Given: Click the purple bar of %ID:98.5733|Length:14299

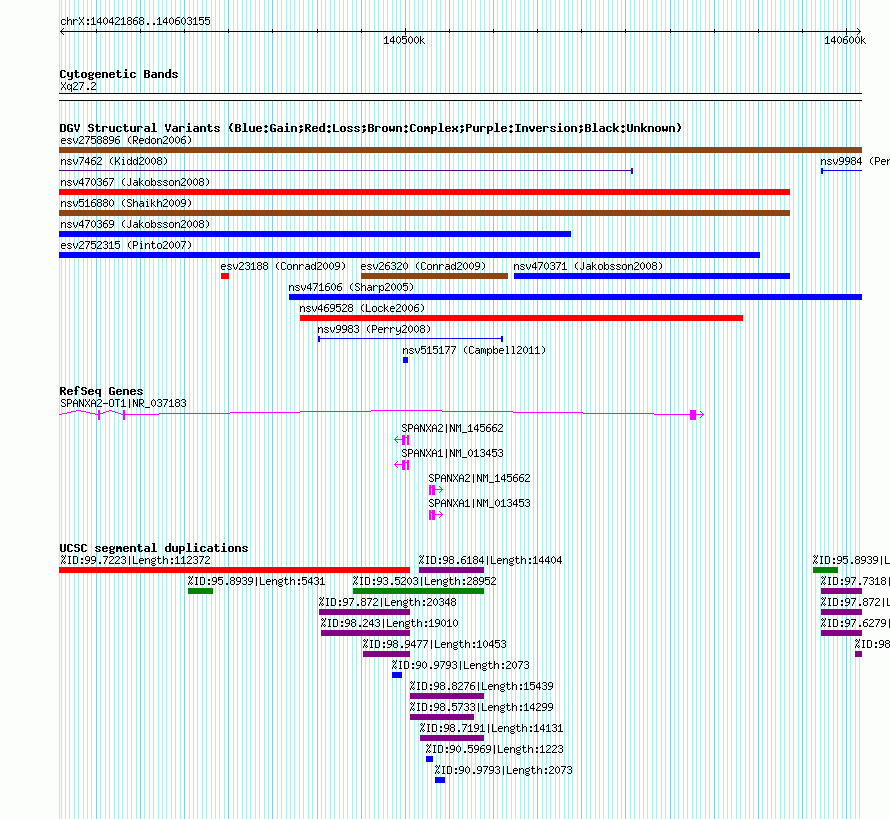Looking at the screenshot, I should tap(442, 717).
